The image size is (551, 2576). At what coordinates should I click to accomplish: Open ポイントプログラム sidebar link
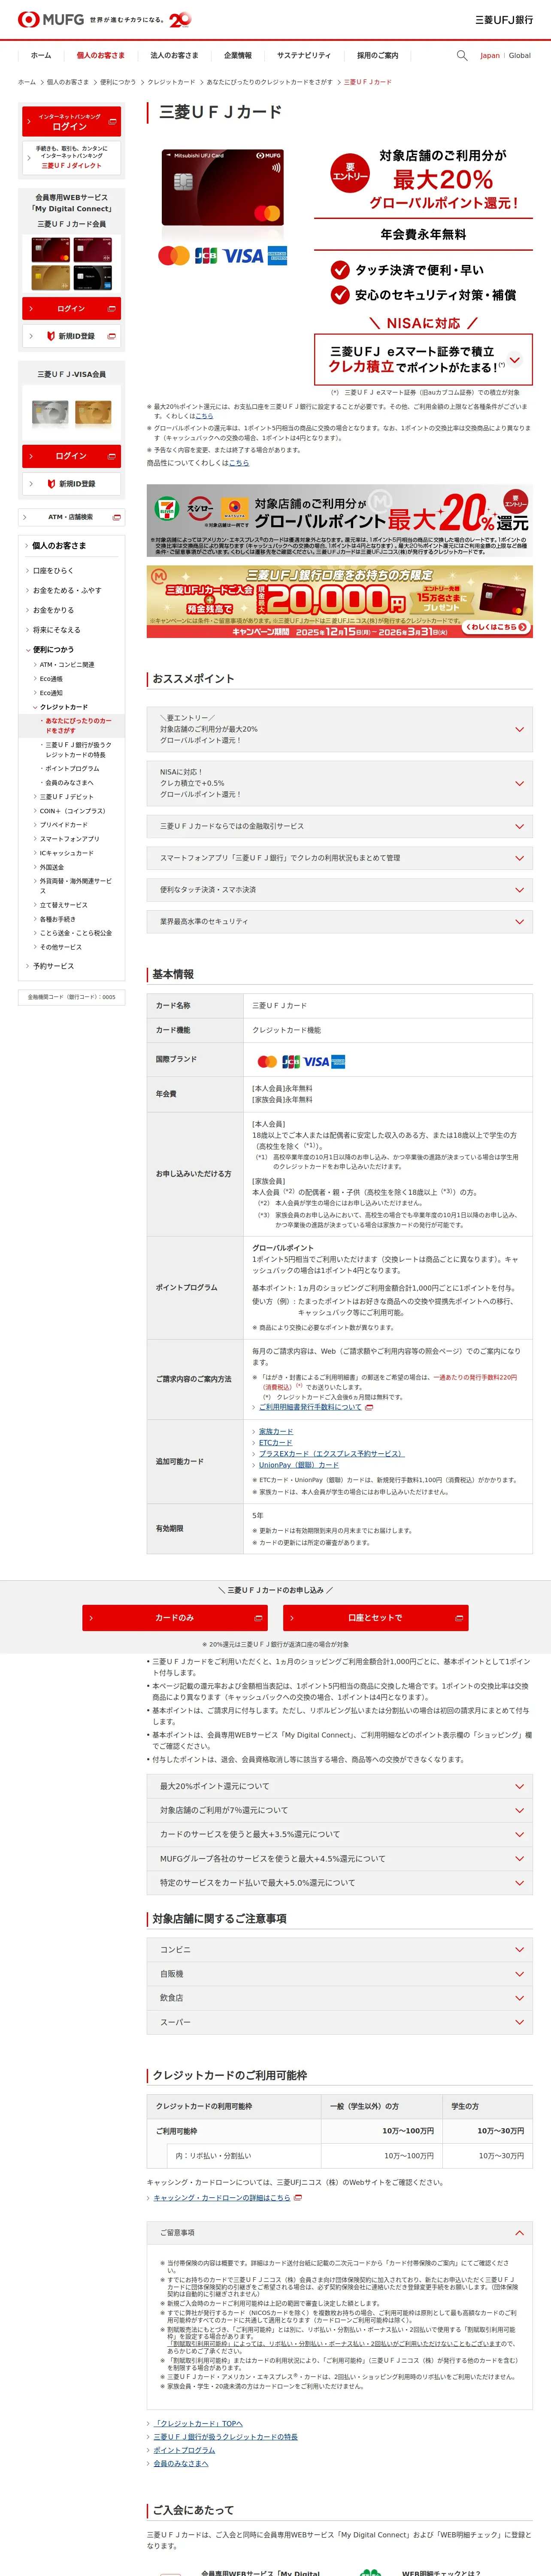73,769
